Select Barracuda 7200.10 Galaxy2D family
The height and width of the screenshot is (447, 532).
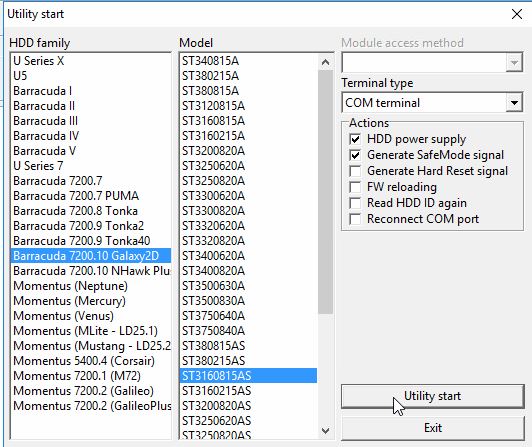91,256
